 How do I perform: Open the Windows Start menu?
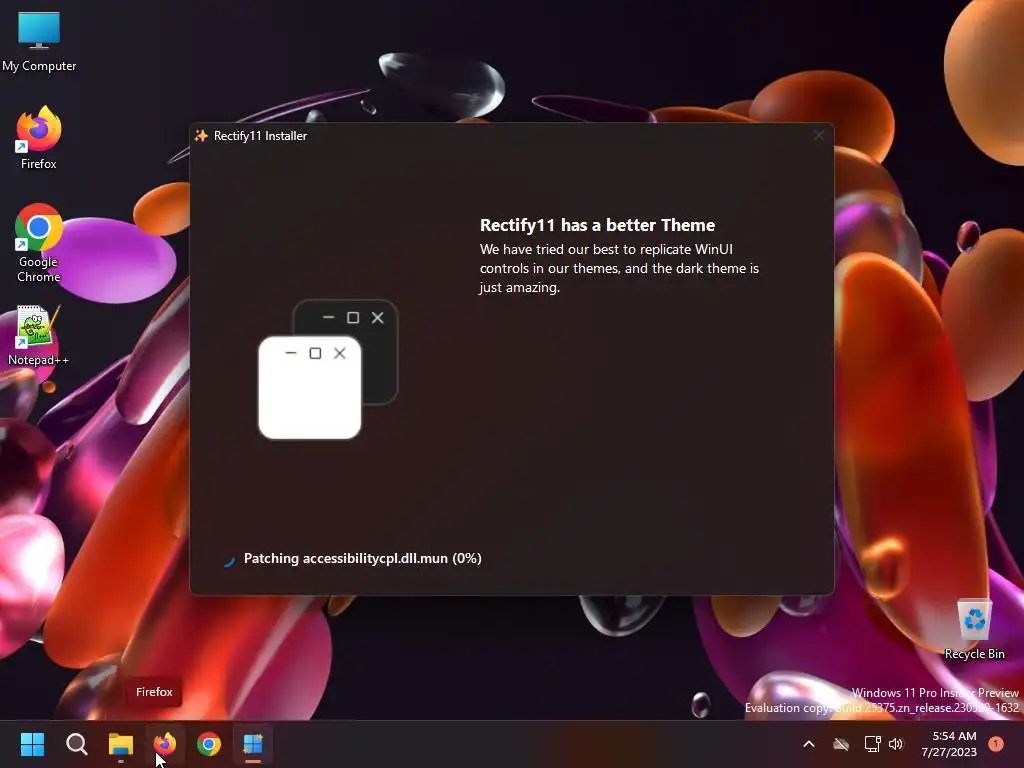pos(32,744)
